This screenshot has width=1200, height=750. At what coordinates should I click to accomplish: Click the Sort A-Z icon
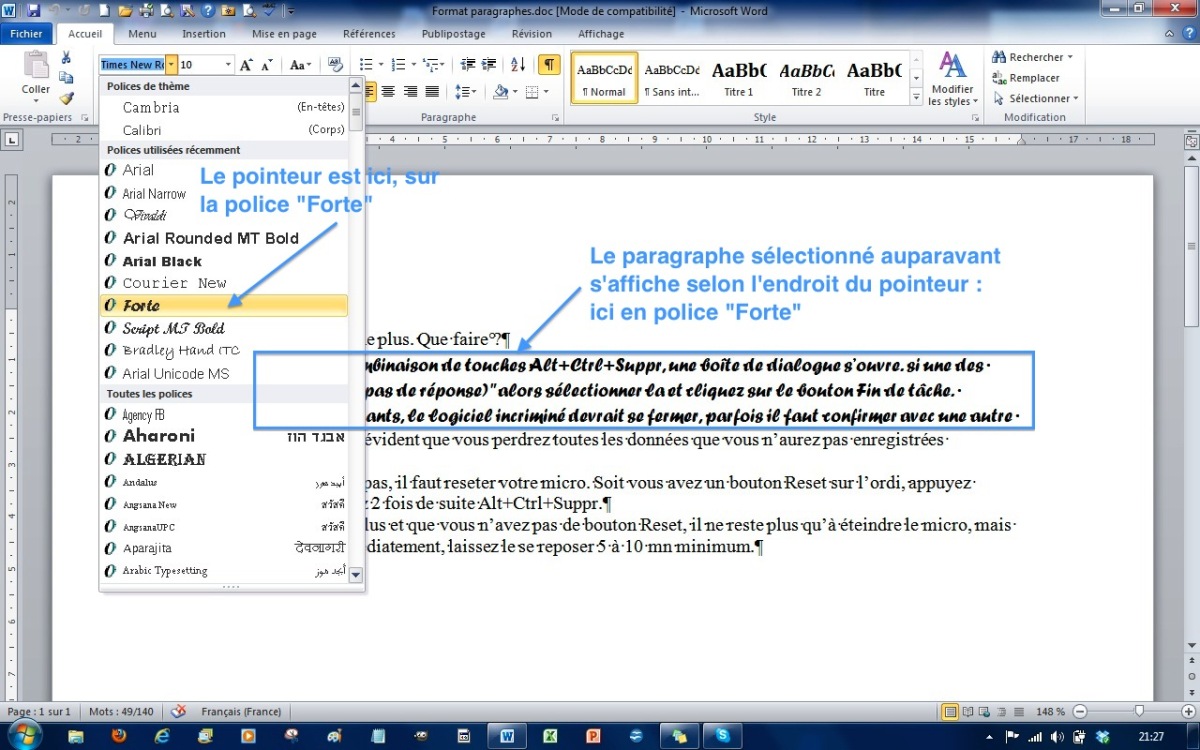click(x=518, y=65)
